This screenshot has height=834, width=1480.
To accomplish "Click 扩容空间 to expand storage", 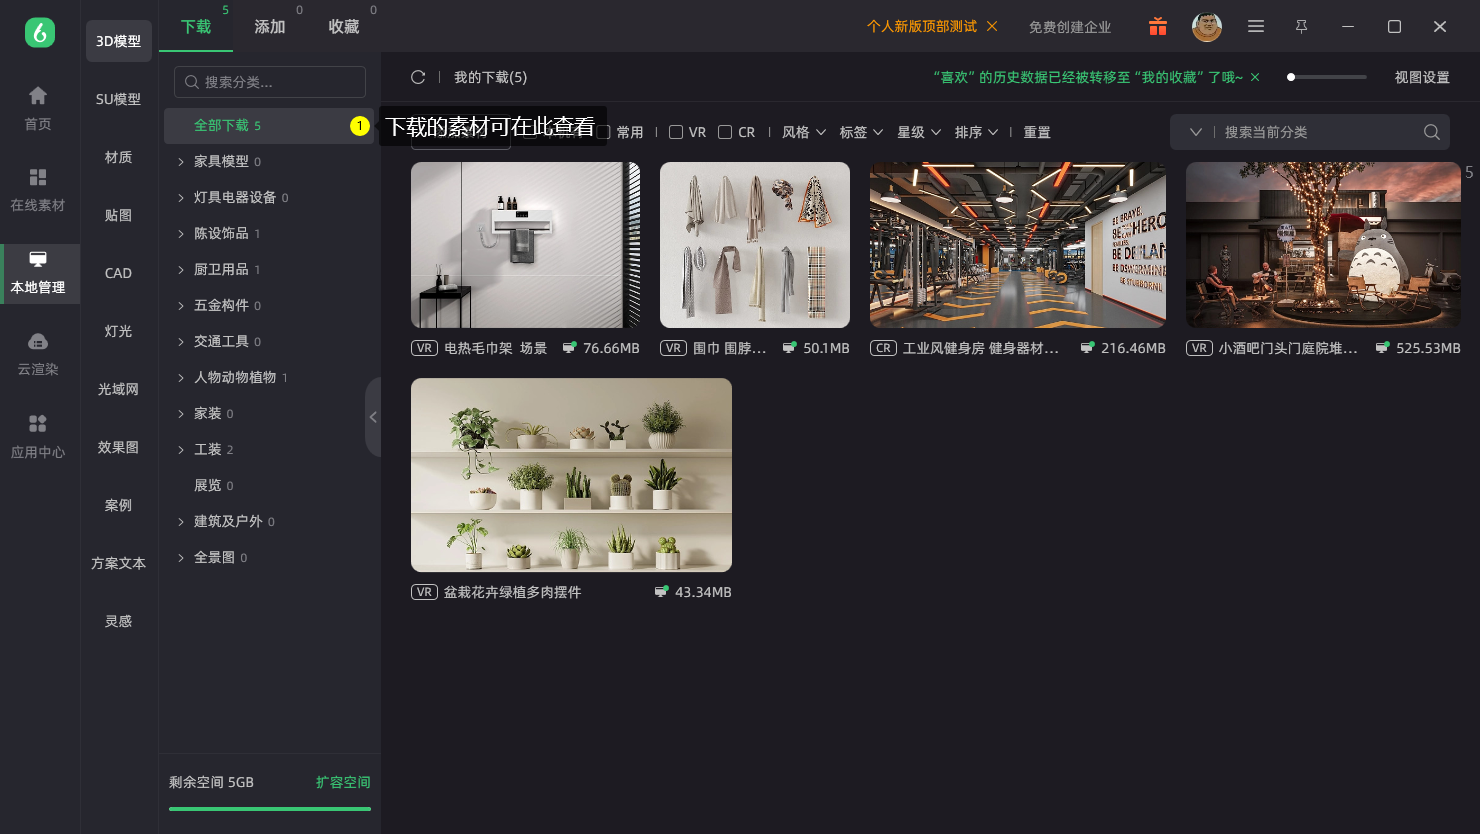I will (343, 782).
